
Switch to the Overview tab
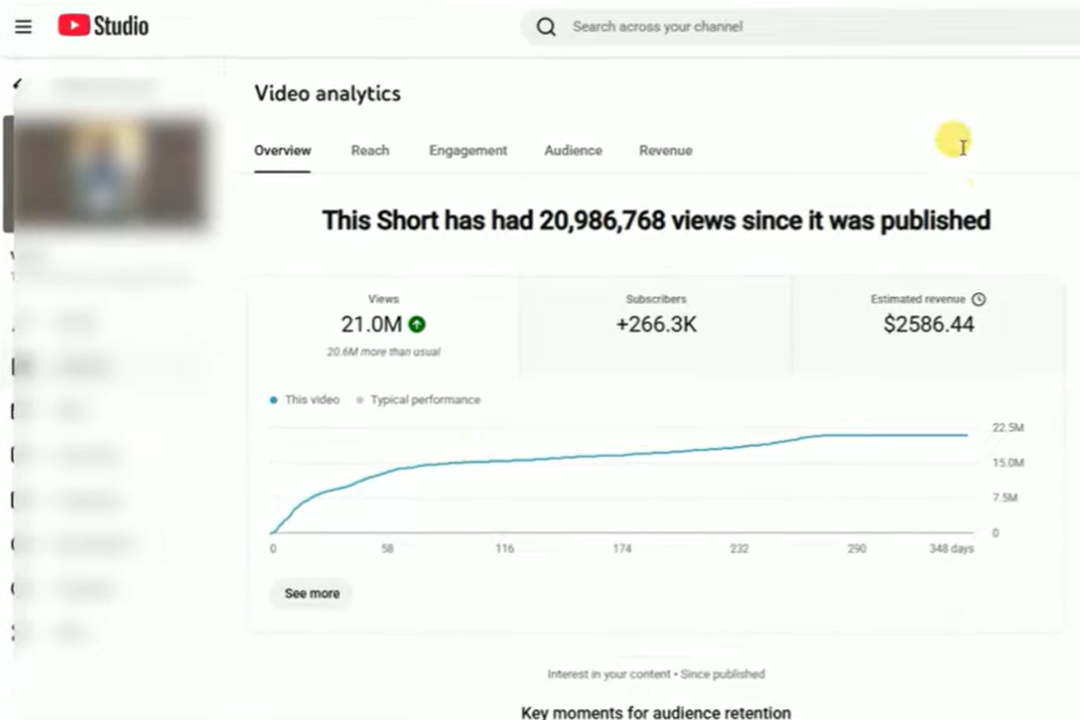[282, 151]
